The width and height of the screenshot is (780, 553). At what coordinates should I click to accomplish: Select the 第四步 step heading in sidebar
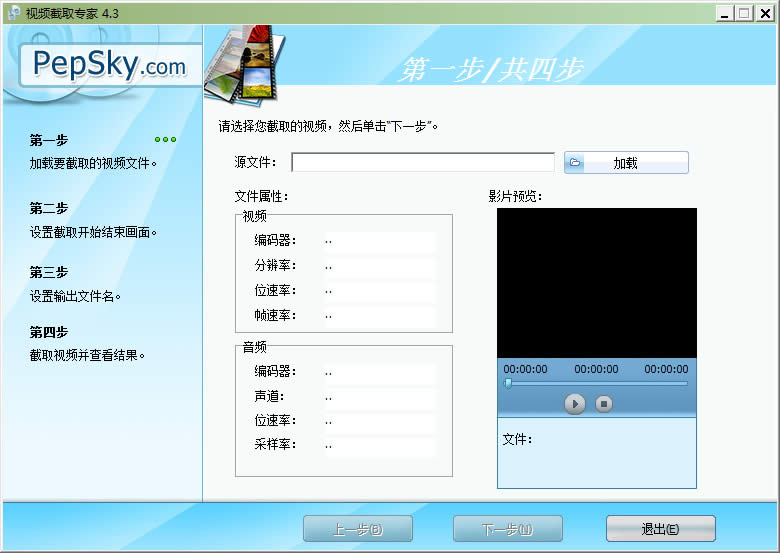[x=49, y=332]
